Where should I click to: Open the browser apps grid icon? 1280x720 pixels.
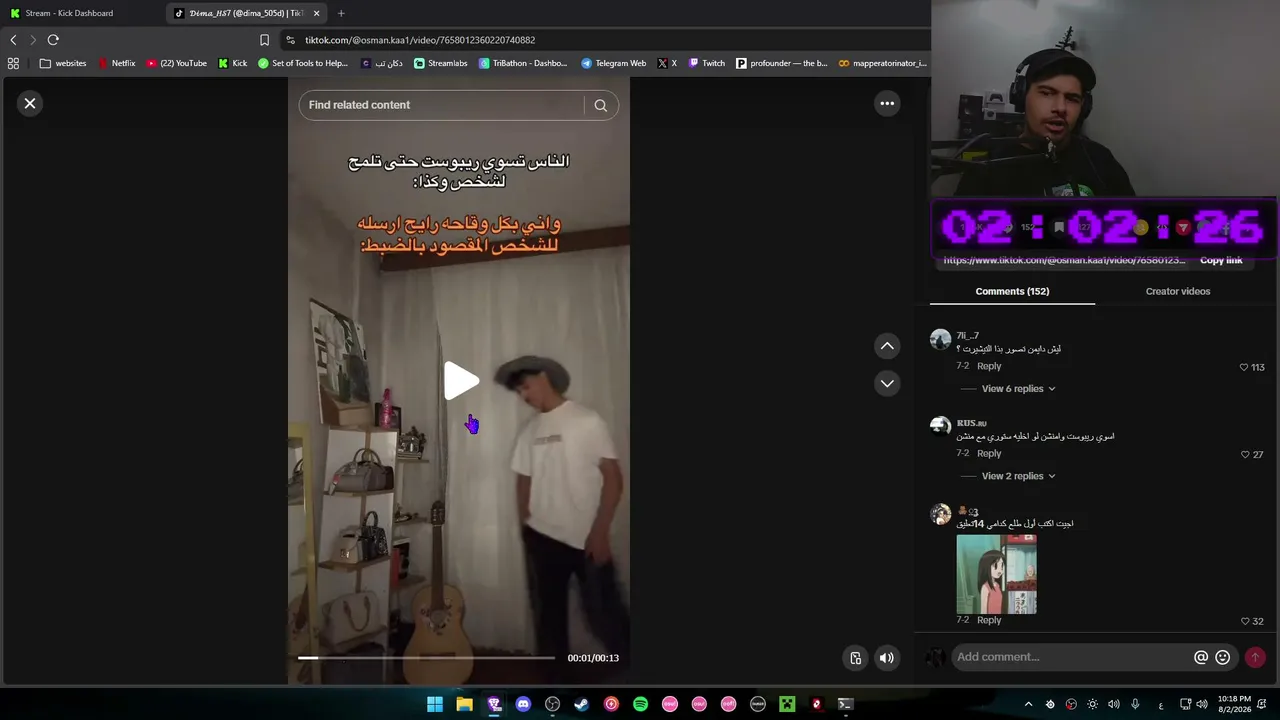pyautogui.click(x=13, y=63)
